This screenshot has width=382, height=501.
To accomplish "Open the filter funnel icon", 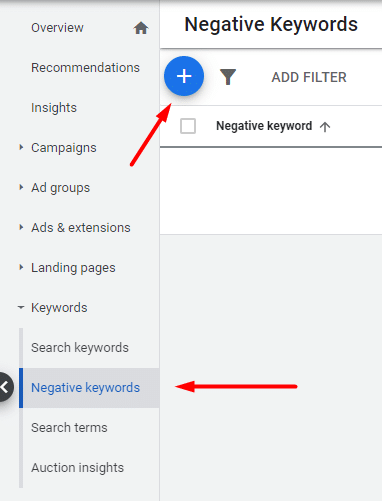I will click(x=228, y=77).
